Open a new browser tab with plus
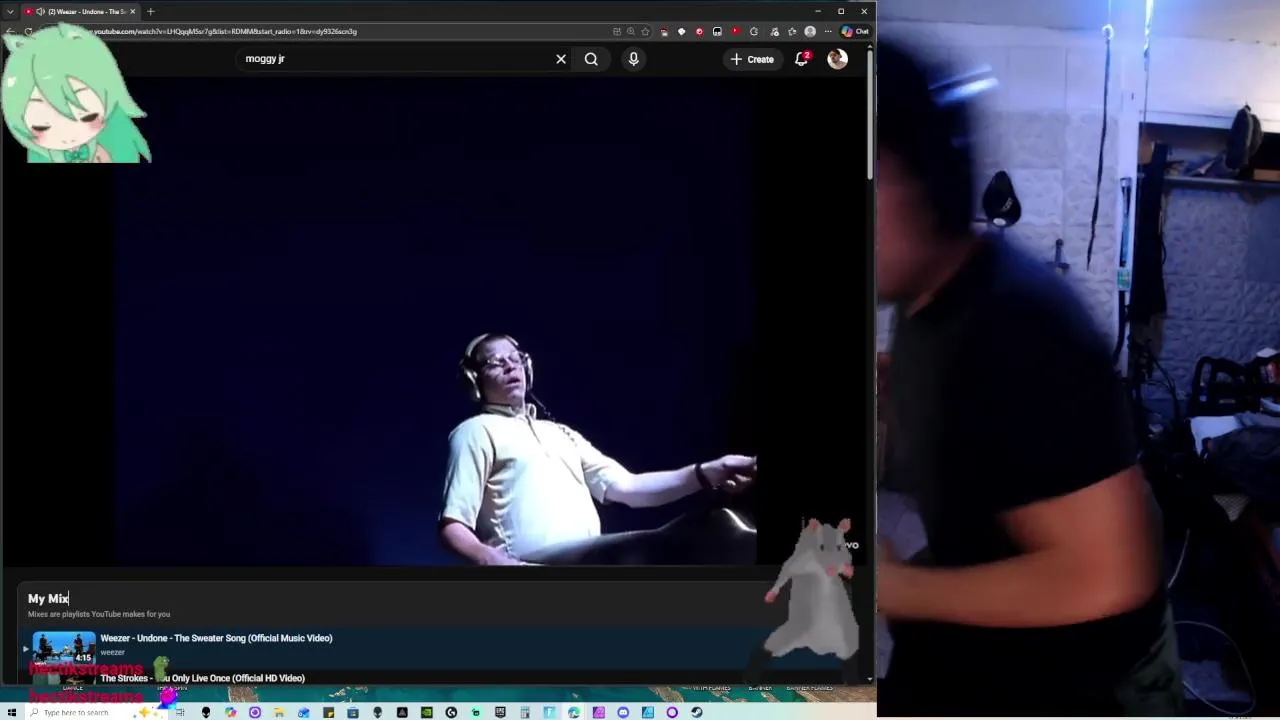1280x720 pixels. pos(150,11)
